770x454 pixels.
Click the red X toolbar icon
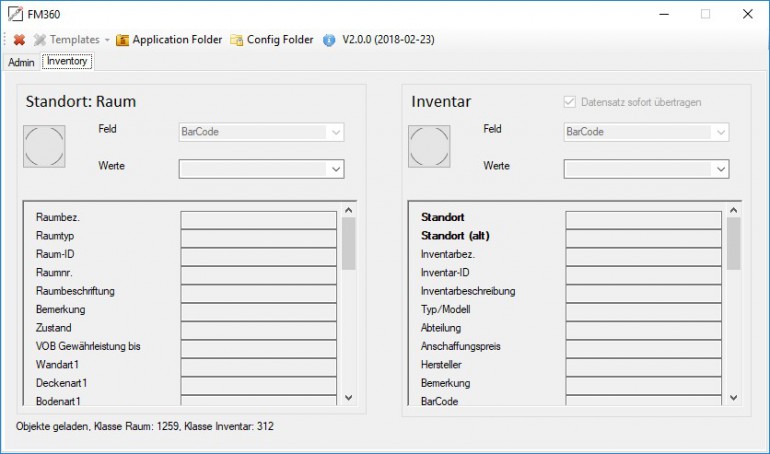(18, 40)
